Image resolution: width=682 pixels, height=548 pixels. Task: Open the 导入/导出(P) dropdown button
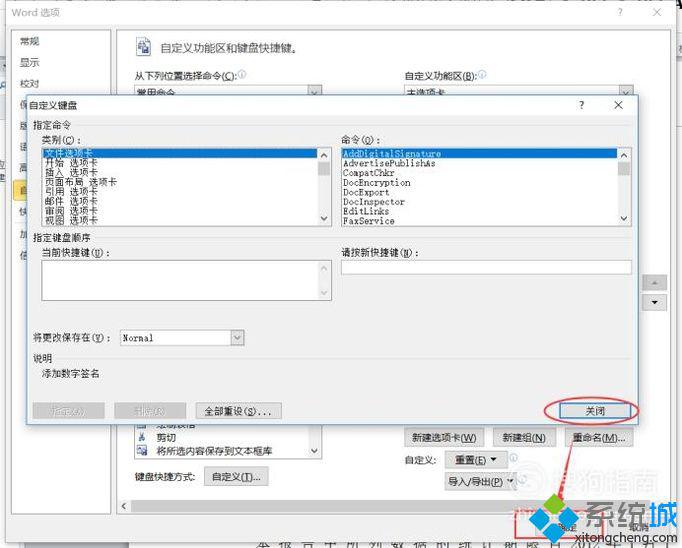[x=480, y=481]
